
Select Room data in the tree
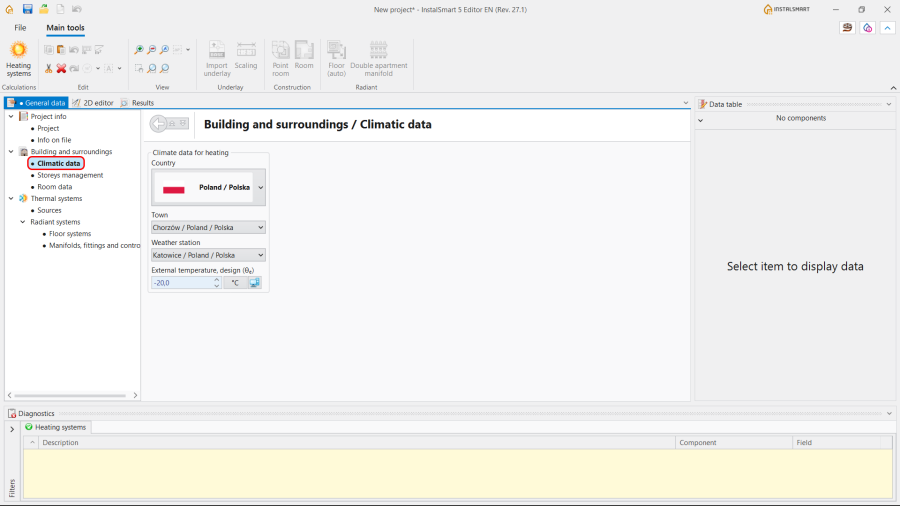point(55,187)
